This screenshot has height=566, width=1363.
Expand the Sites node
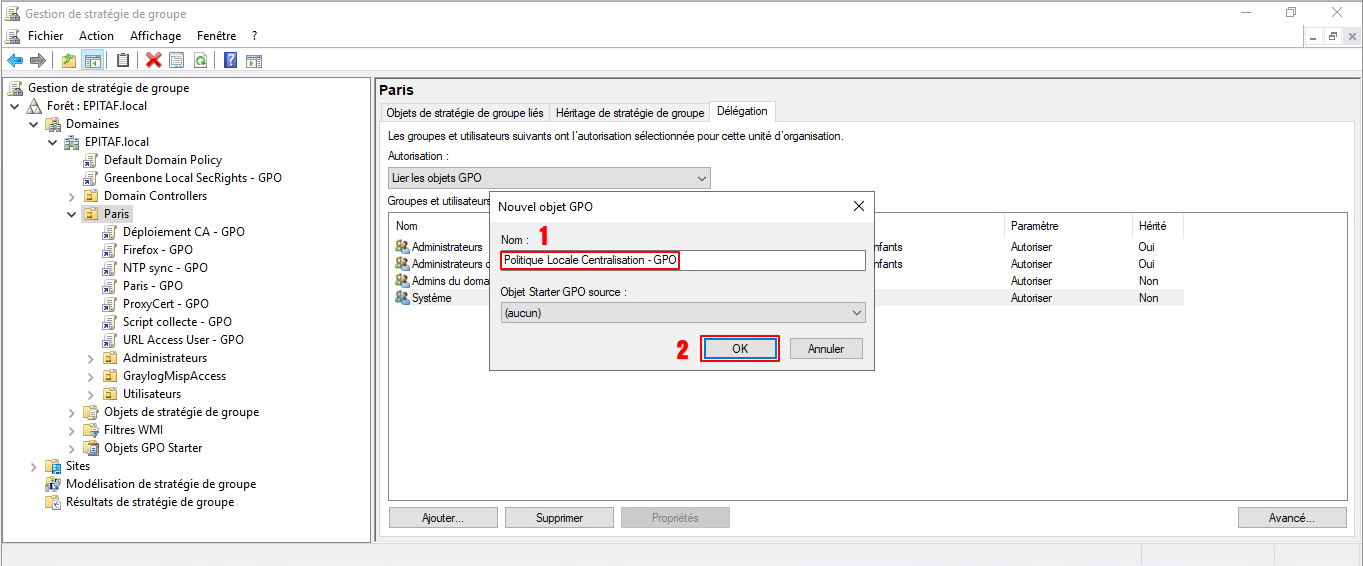(x=33, y=466)
